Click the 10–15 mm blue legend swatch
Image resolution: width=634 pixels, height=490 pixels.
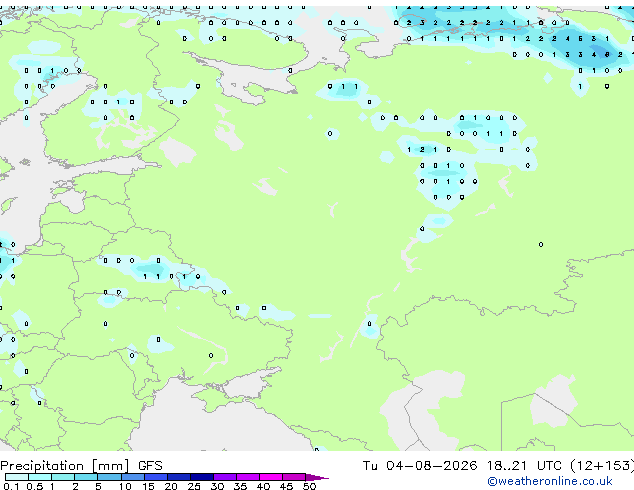click(x=133, y=477)
